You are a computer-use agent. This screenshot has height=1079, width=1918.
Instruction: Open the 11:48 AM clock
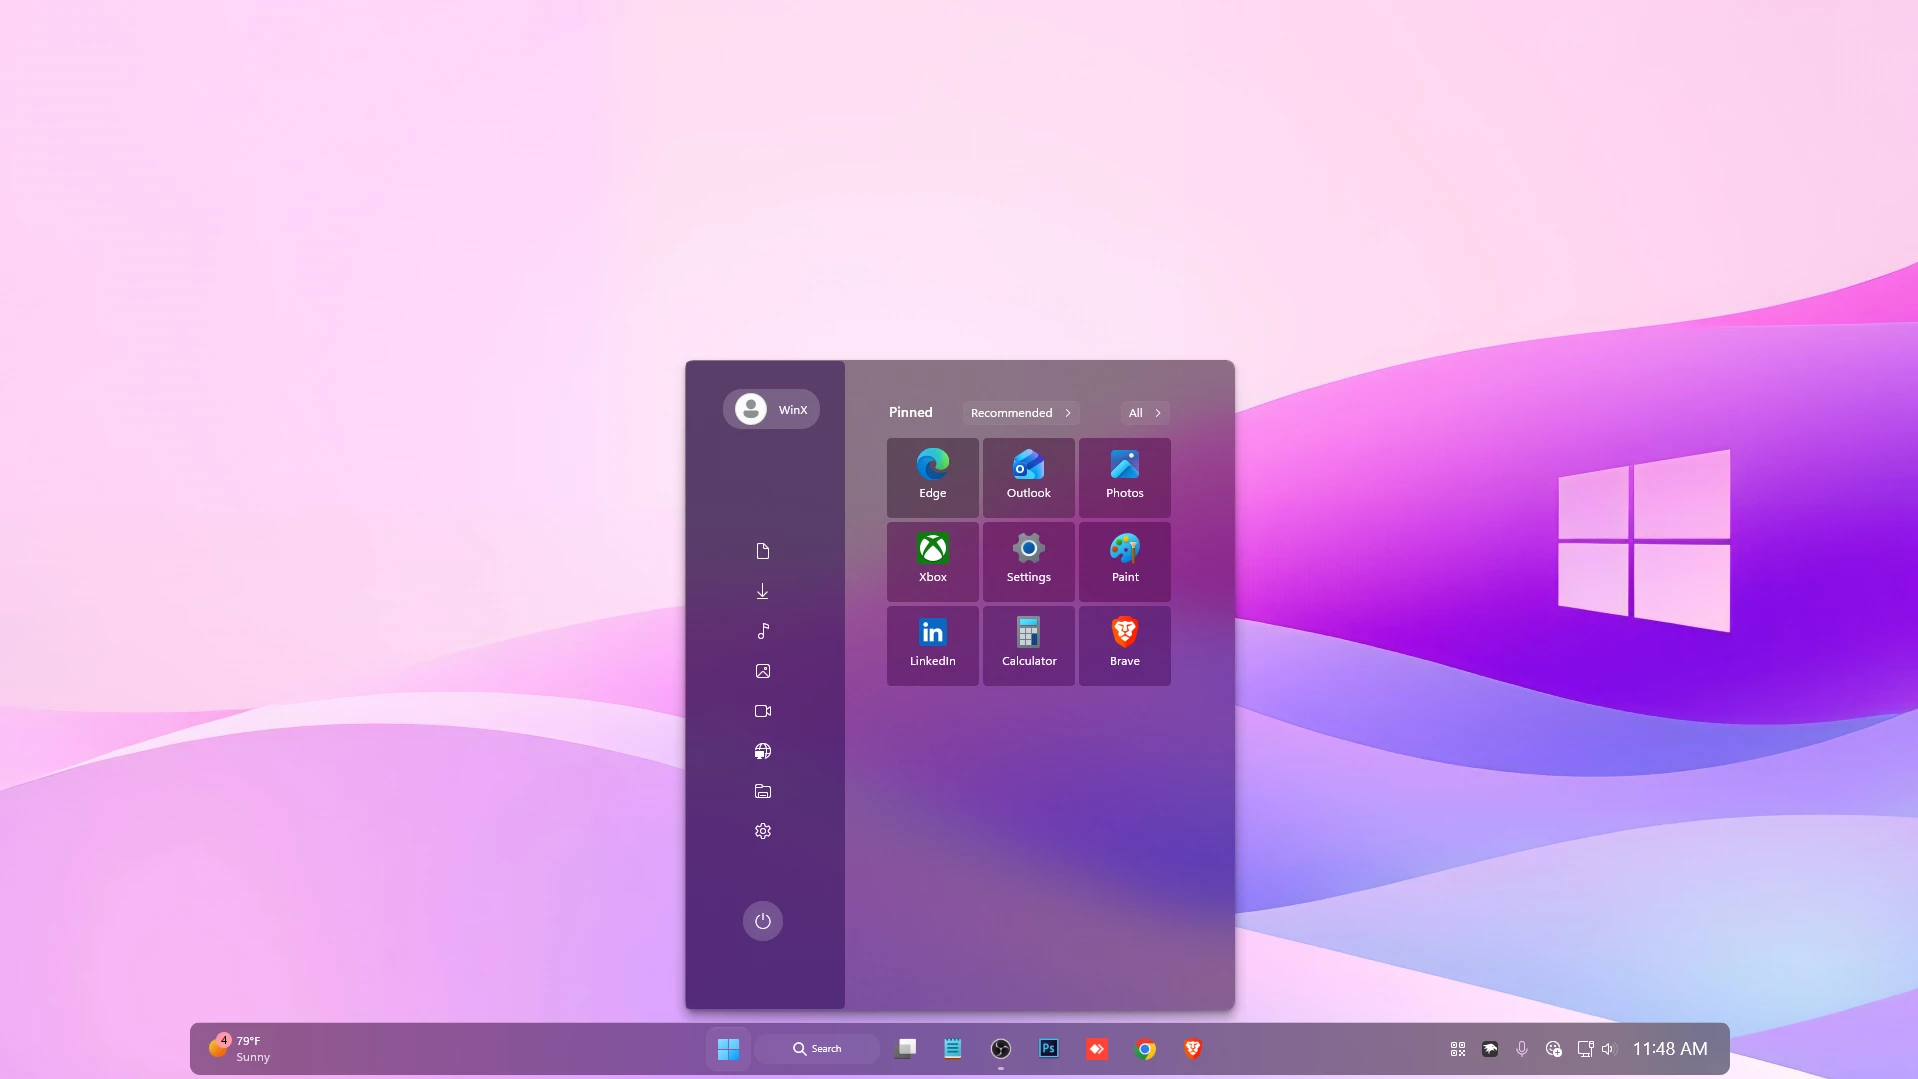pyautogui.click(x=1670, y=1049)
